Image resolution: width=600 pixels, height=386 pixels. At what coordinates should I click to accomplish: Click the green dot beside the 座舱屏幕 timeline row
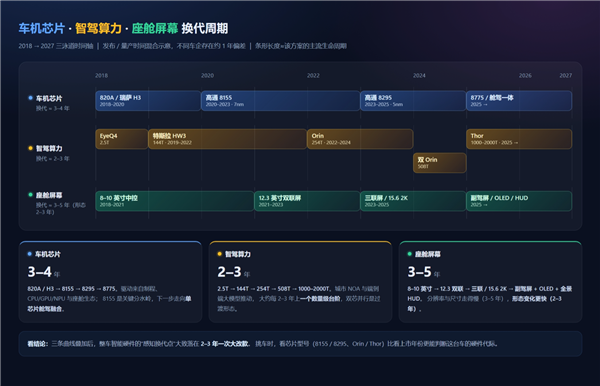pos(31,195)
